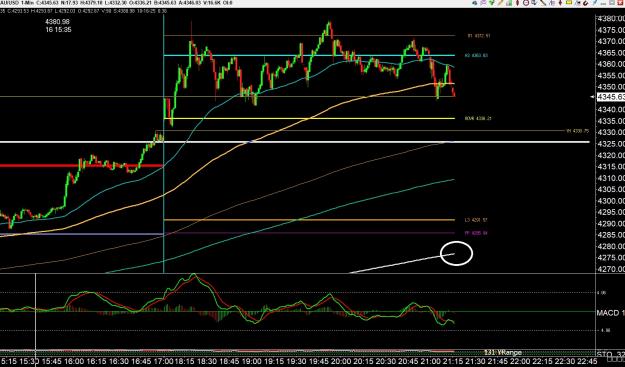
Task: Click the AUDUSD 1-Min chart title text
Action: pyautogui.click(x=16, y=3)
